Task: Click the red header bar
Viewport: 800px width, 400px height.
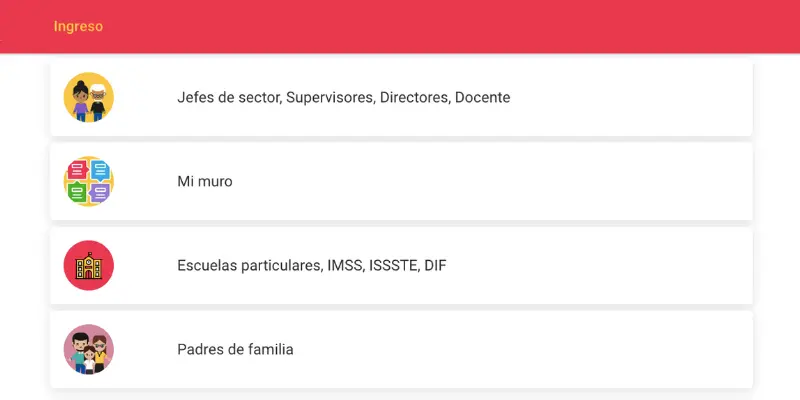Action: [x=450, y=27]
